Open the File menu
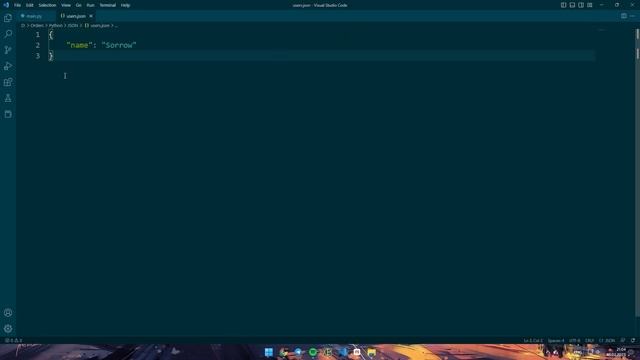This screenshot has height=360, width=640. point(17,5)
